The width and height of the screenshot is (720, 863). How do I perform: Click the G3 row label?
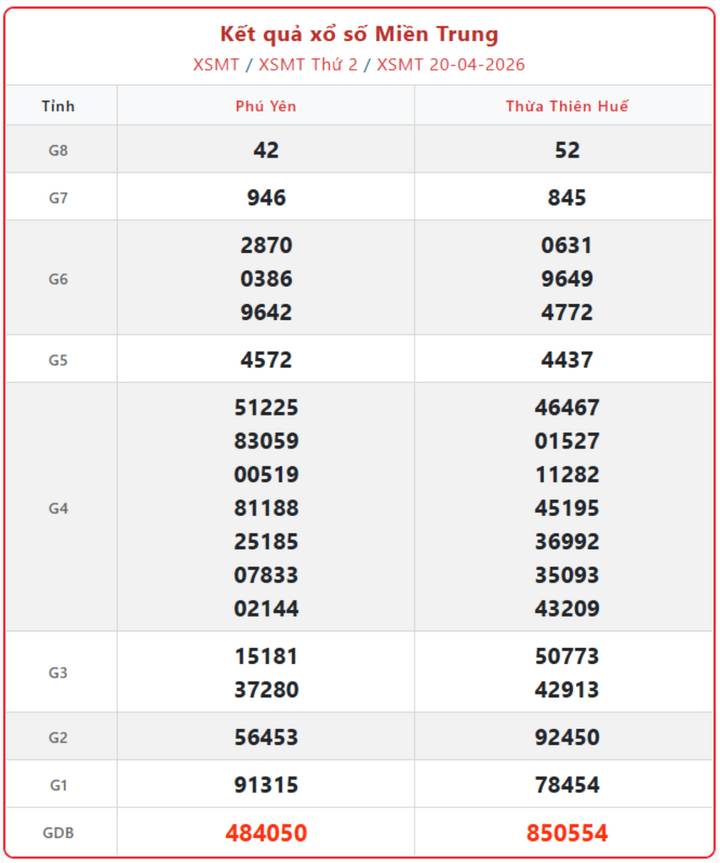click(x=58, y=673)
